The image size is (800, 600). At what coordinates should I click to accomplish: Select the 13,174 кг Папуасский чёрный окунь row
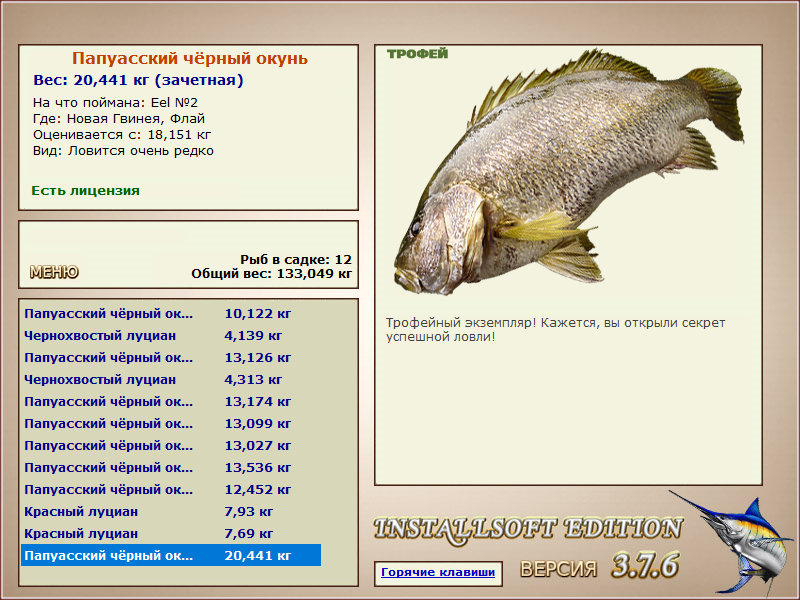171,402
